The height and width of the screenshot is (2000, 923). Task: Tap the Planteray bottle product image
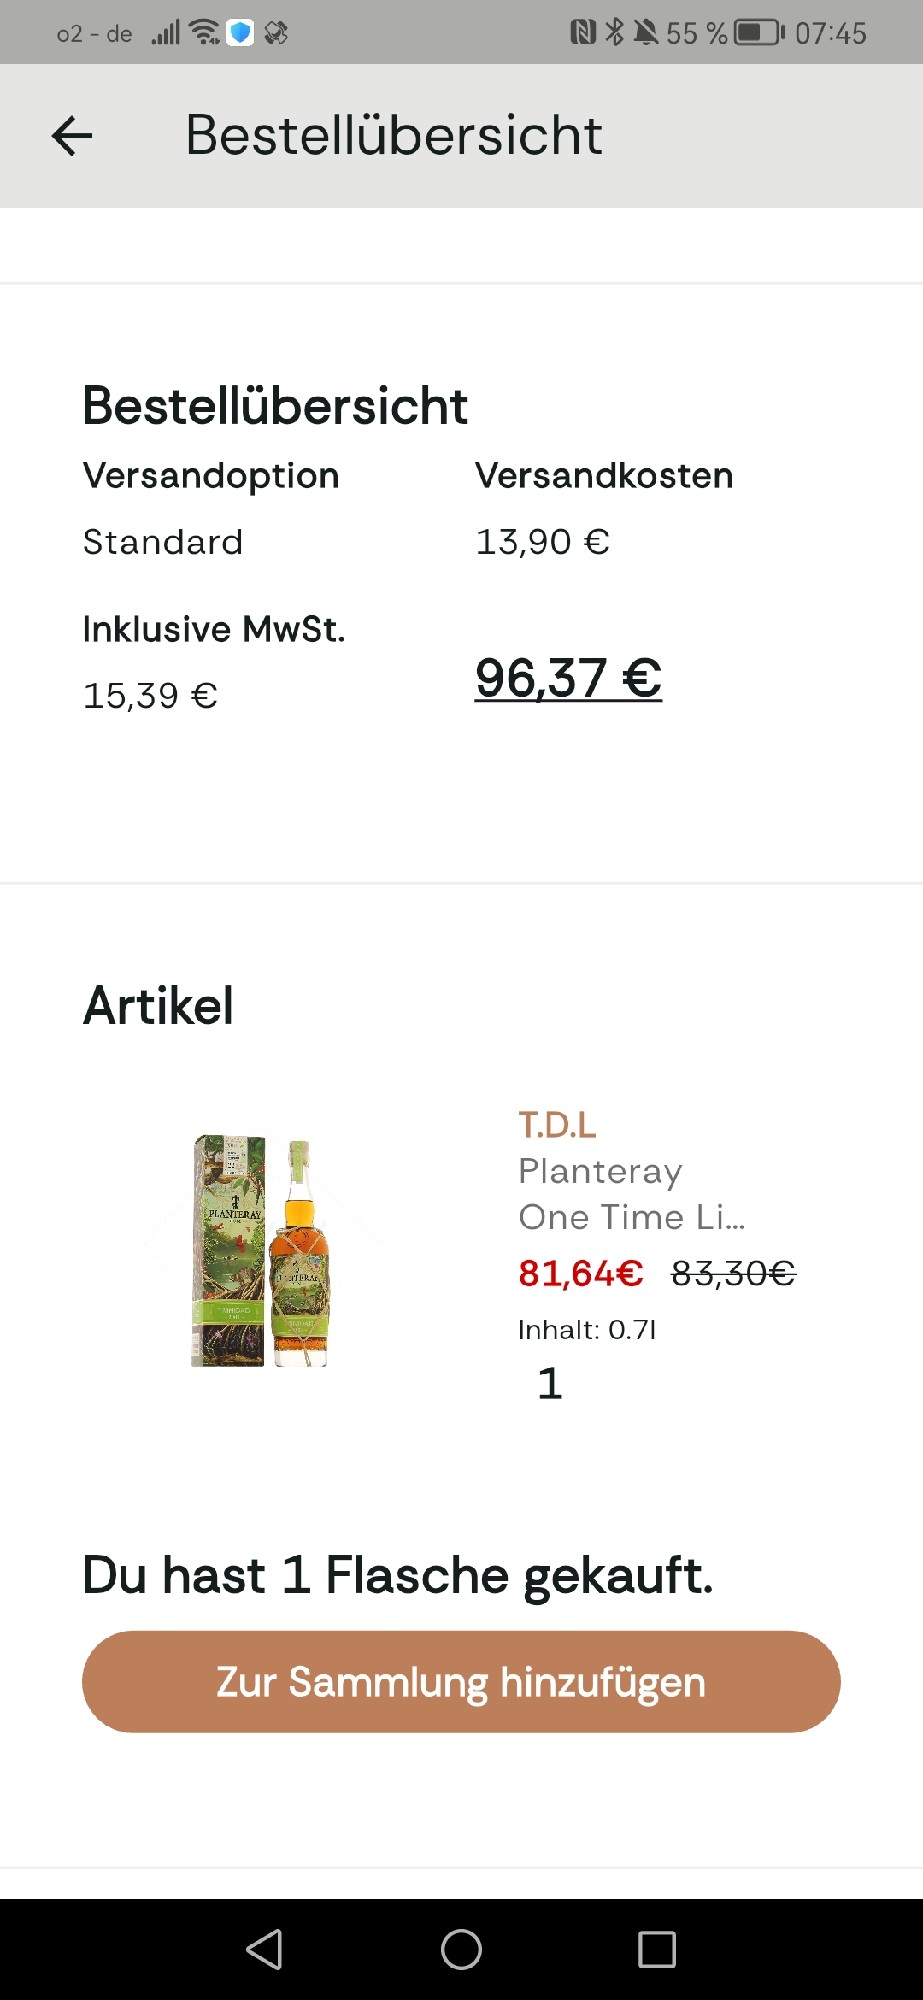261,1250
